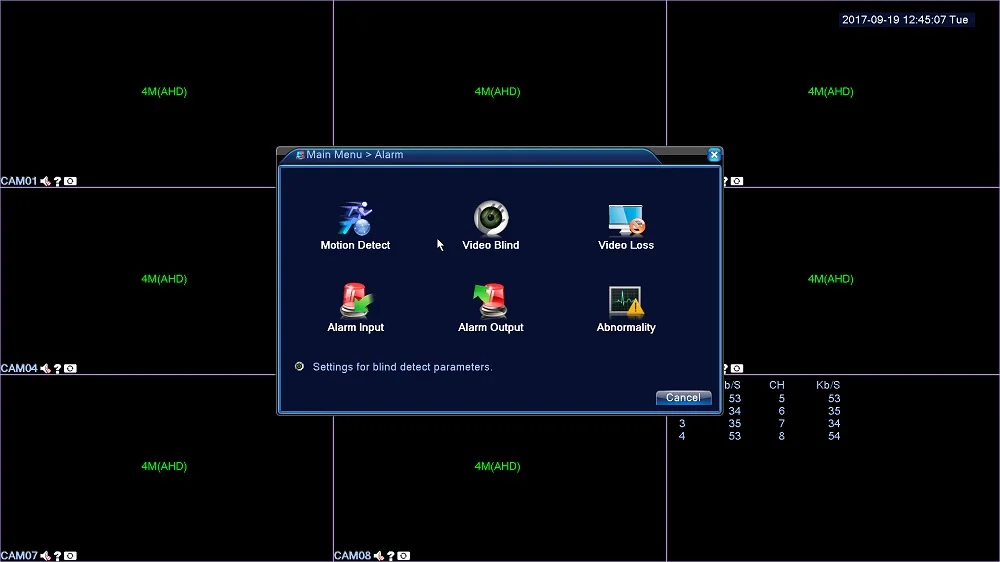Click 4M(AHD) text in CAM01 pane
The height and width of the screenshot is (562, 1000).
click(164, 91)
